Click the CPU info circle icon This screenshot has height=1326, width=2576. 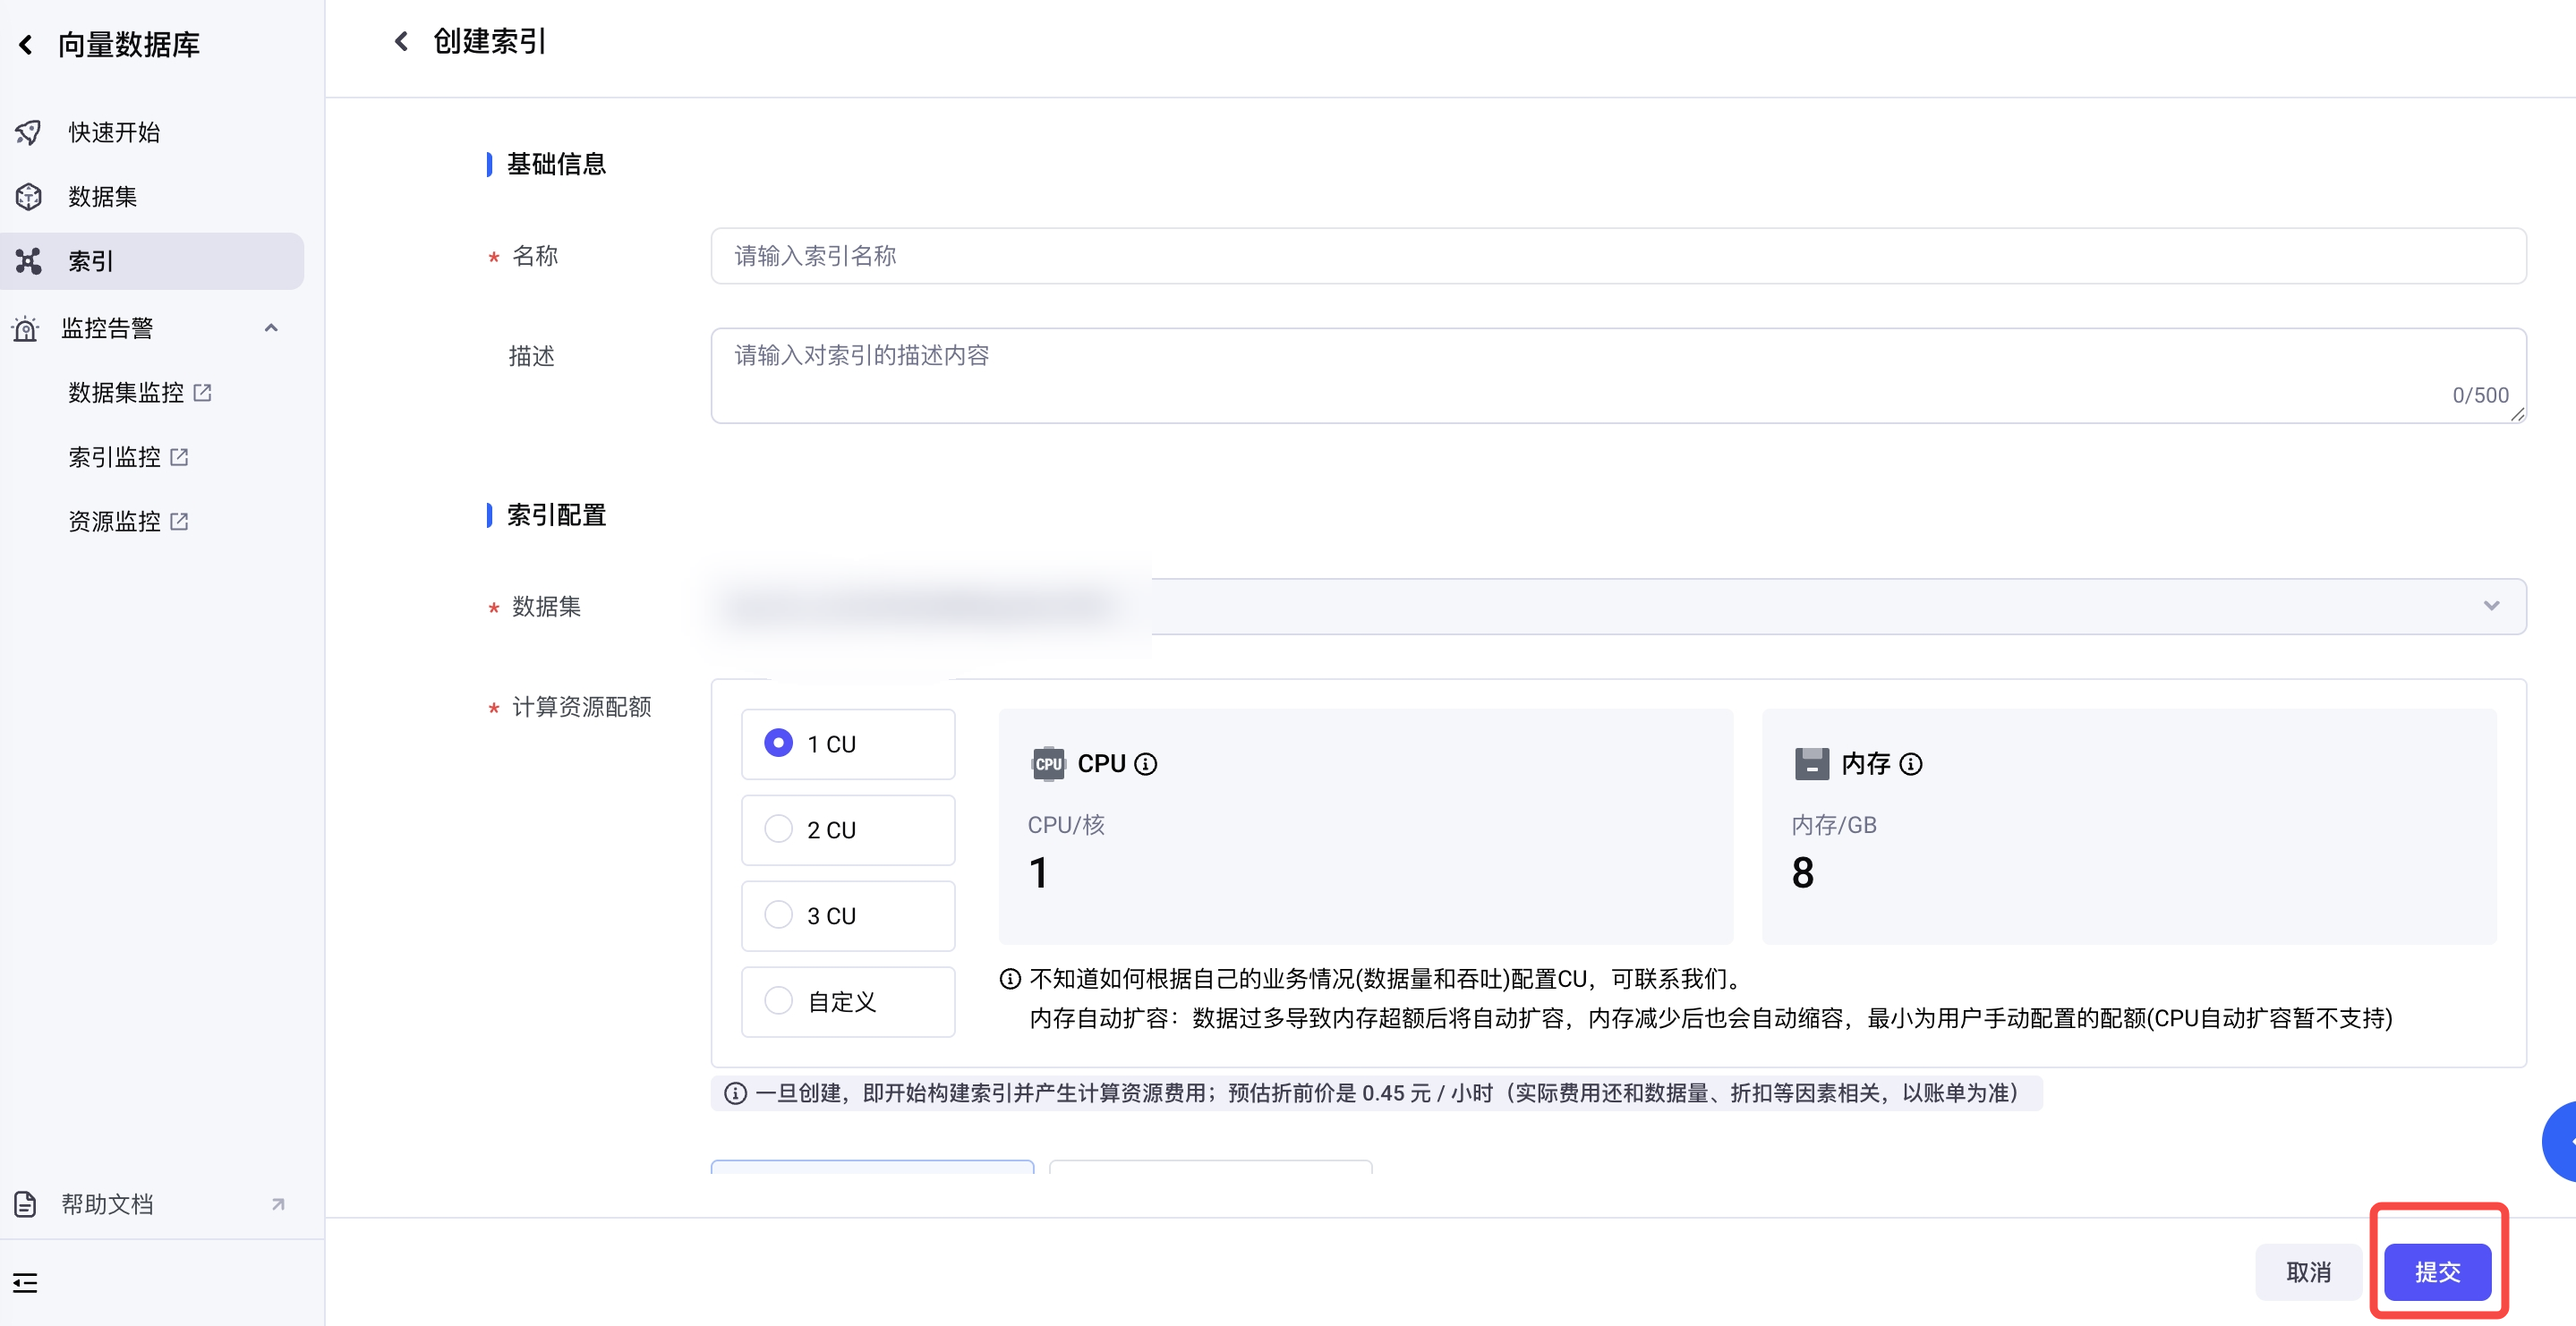[1146, 764]
